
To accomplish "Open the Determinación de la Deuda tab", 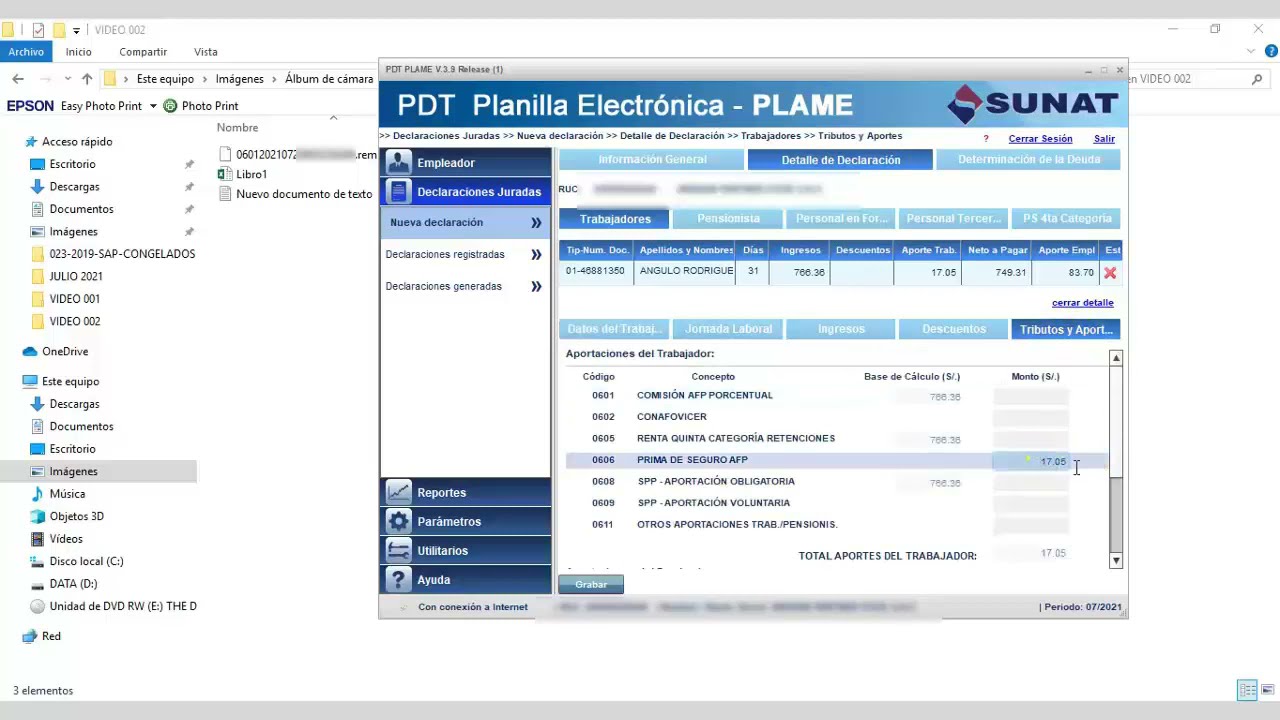I will coord(1028,159).
